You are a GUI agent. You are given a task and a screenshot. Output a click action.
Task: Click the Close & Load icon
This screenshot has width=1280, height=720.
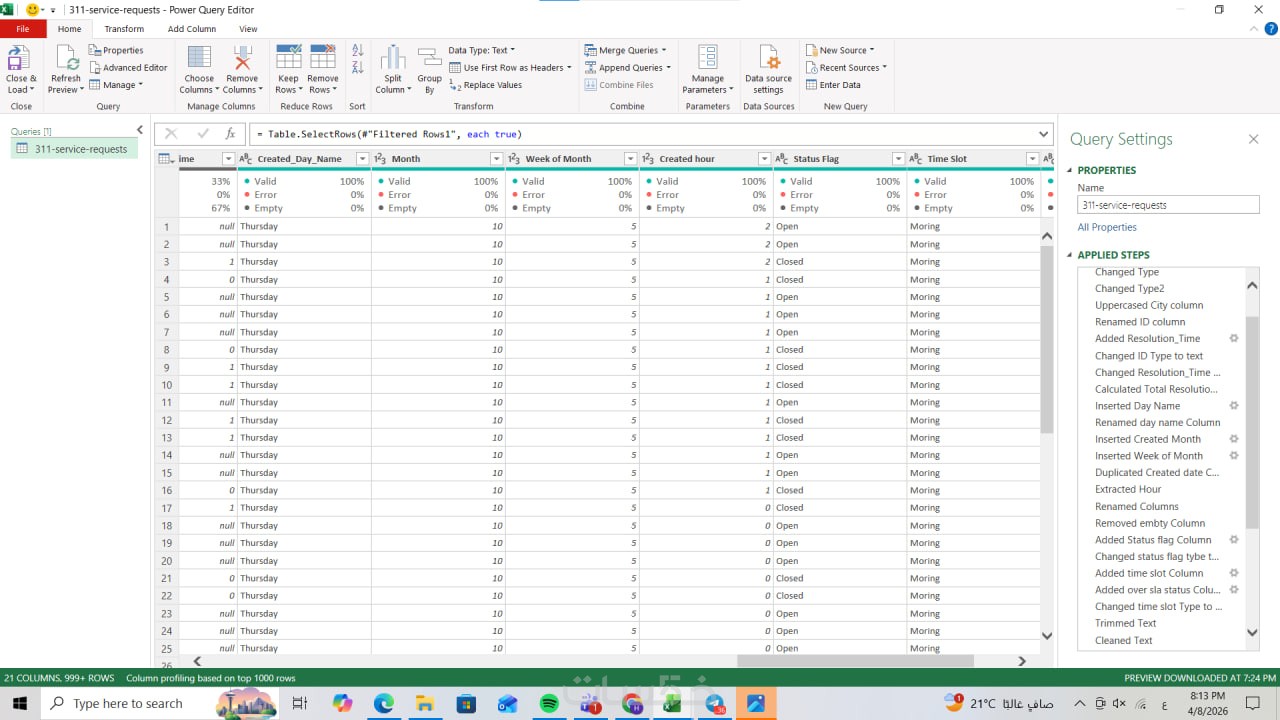[19, 58]
